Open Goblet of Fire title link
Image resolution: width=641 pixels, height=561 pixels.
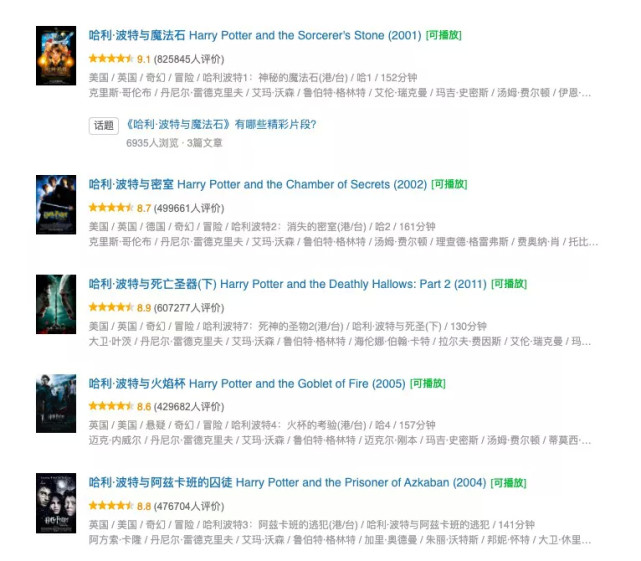pos(247,384)
